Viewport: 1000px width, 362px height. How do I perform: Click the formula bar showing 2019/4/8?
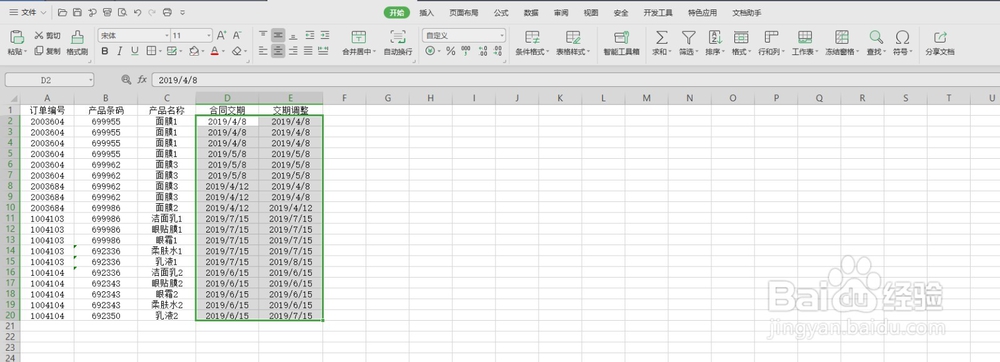click(576, 80)
